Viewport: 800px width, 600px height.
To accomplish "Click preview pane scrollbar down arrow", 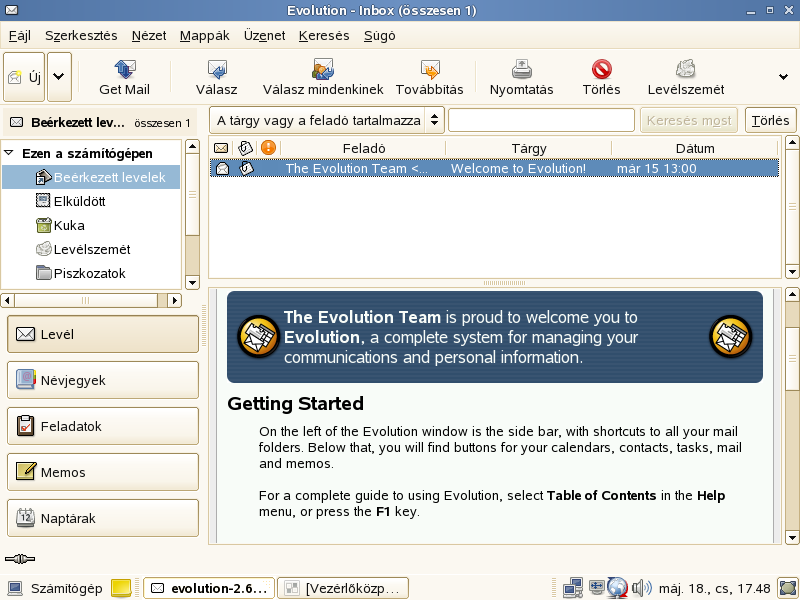I will 792,537.
